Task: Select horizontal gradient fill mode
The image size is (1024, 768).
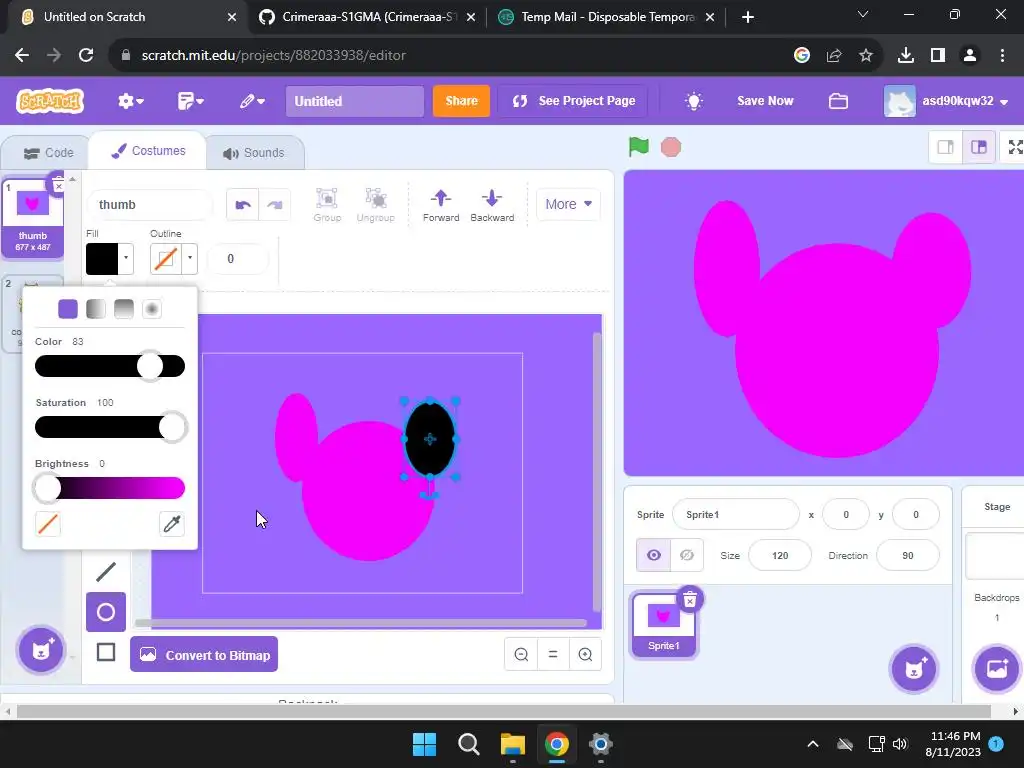Action: coord(96,309)
